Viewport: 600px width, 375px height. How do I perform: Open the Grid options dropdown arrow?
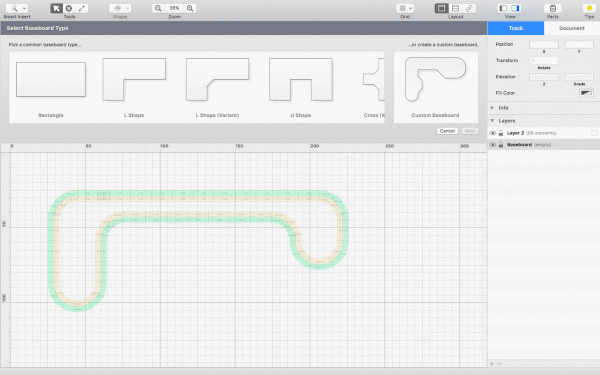pos(411,8)
